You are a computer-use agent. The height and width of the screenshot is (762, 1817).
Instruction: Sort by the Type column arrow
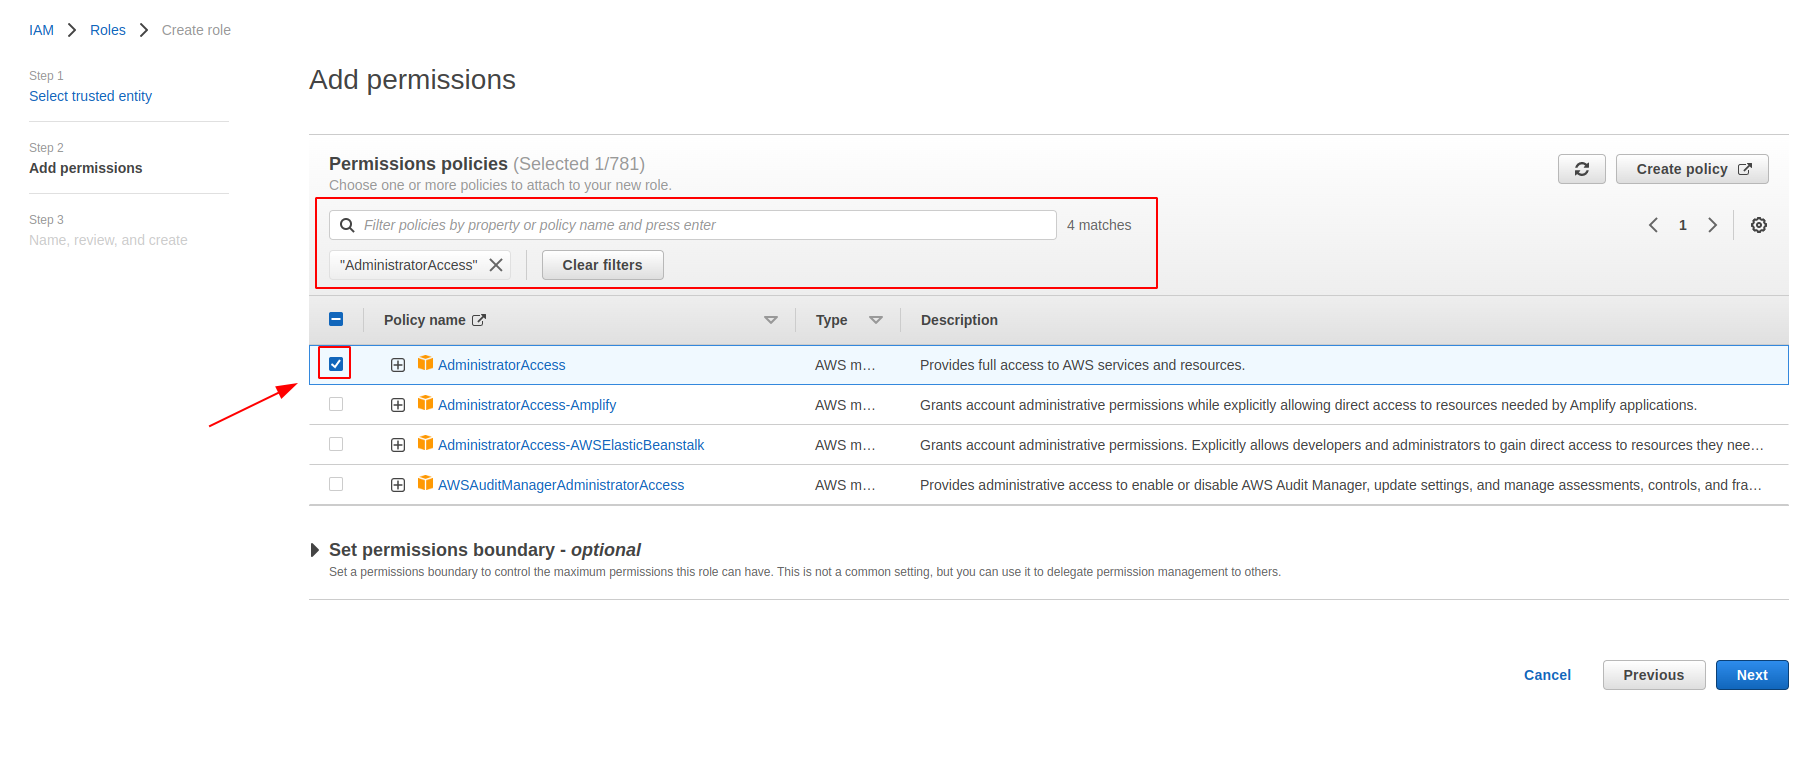click(876, 320)
